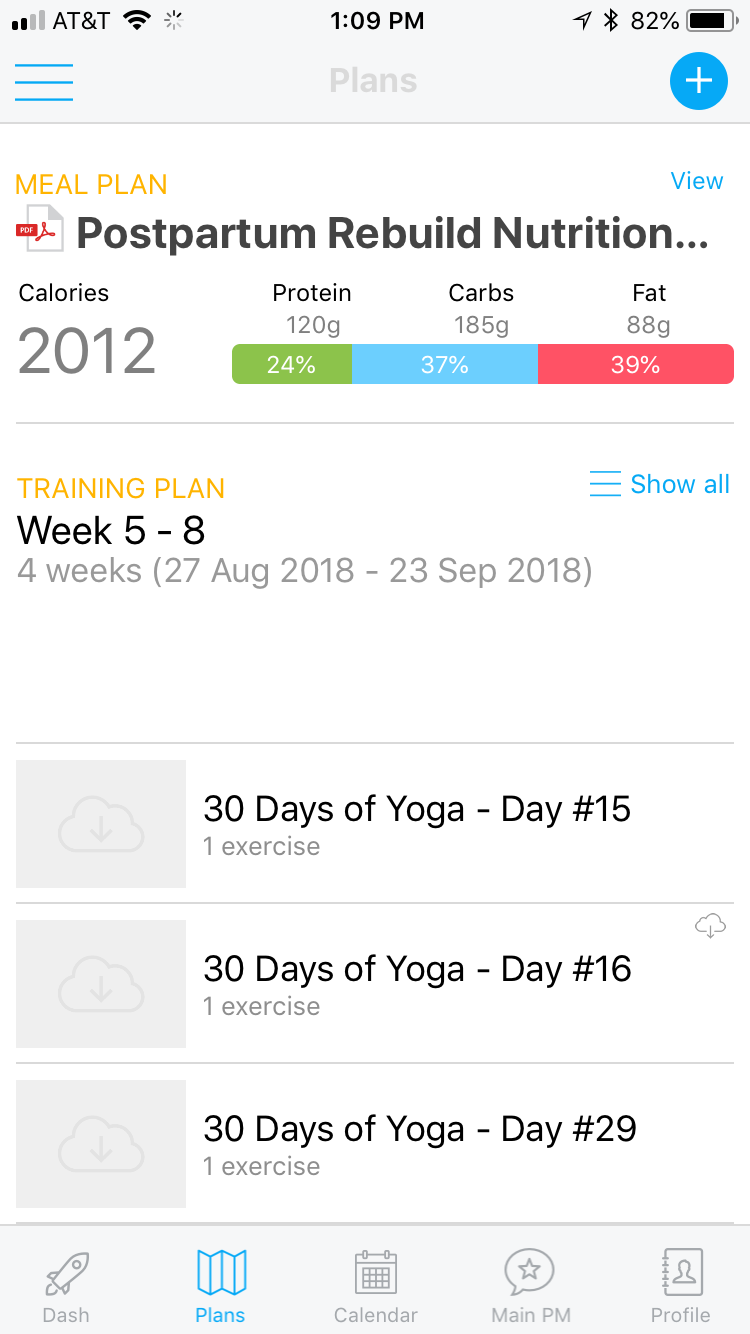750x1334 pixels.
Task: Click View link for meal plan
Action: click(x=697, y=181)
